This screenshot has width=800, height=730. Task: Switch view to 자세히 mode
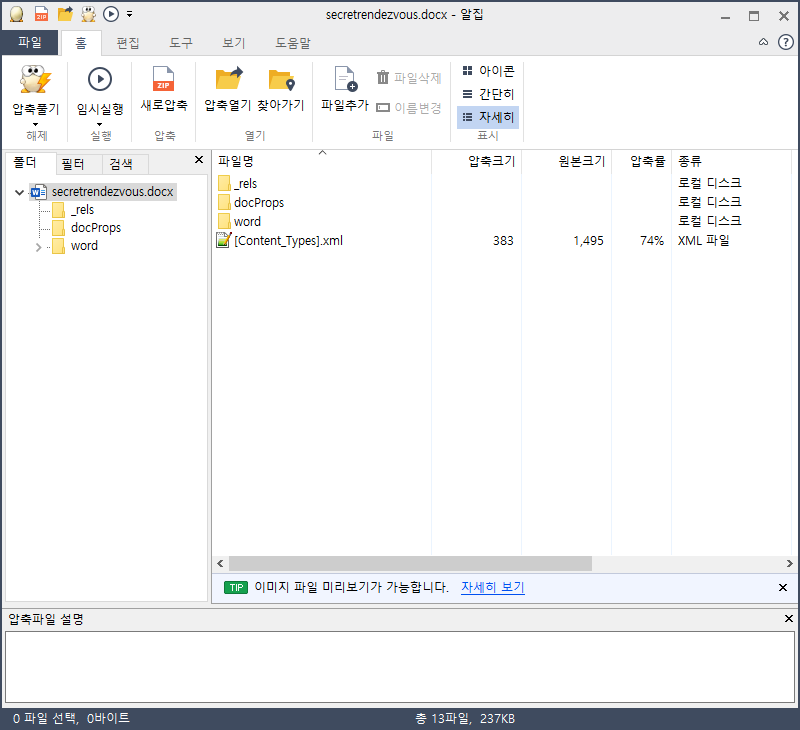coord(488,117)
